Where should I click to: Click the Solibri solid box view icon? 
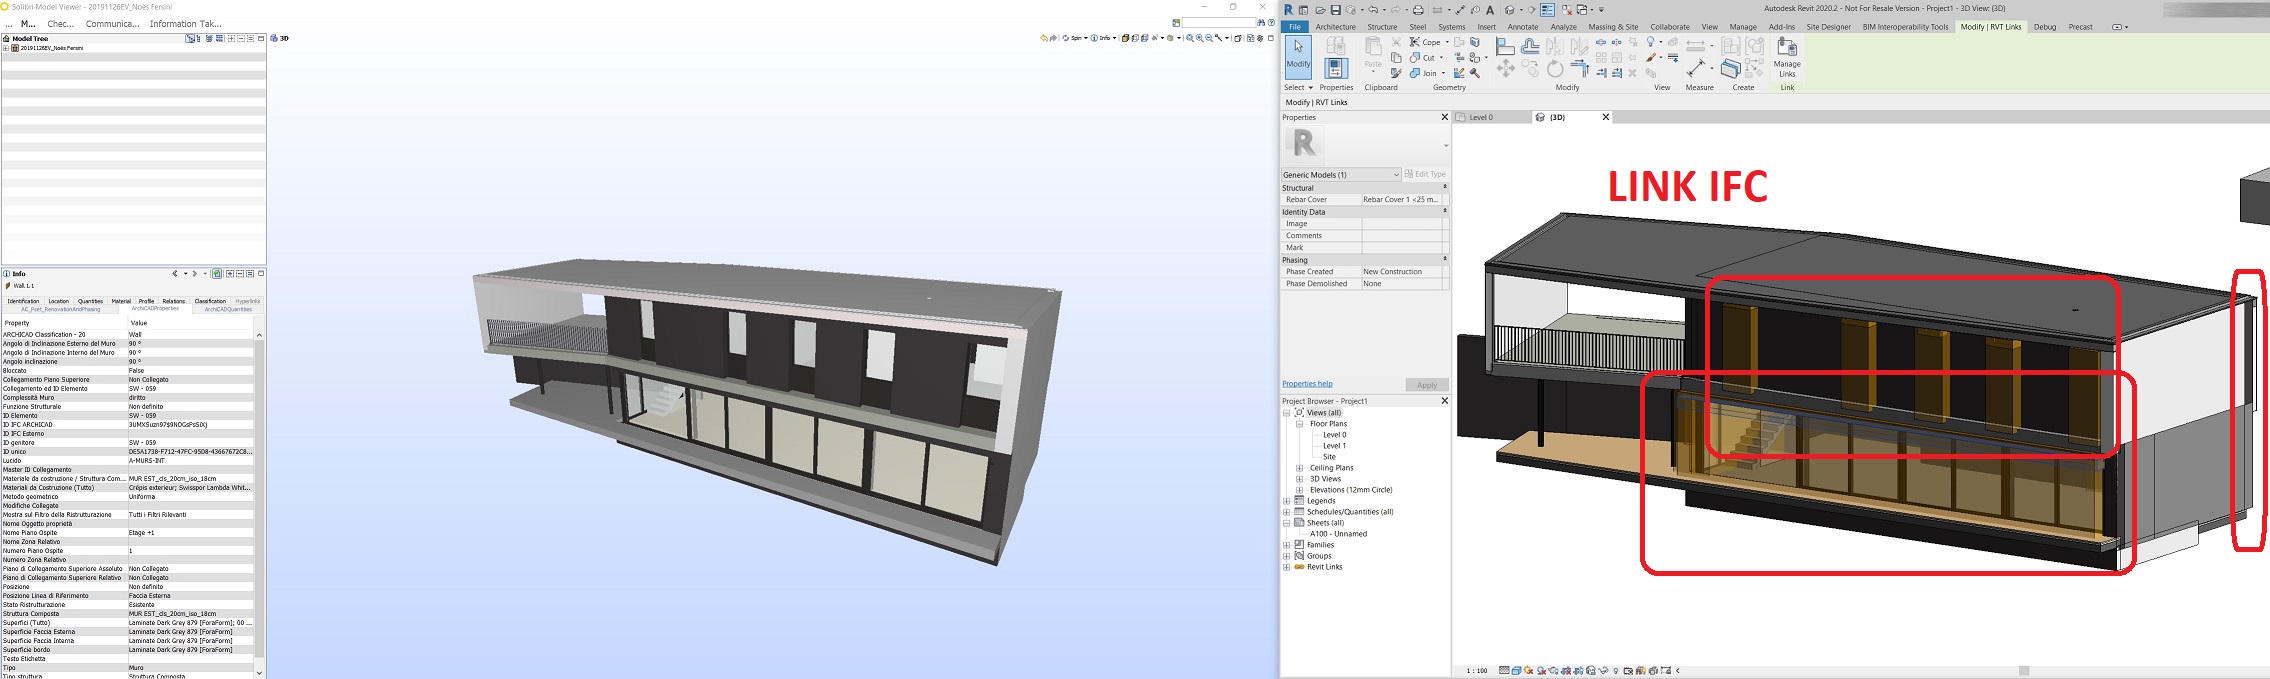click(1125, 38)
